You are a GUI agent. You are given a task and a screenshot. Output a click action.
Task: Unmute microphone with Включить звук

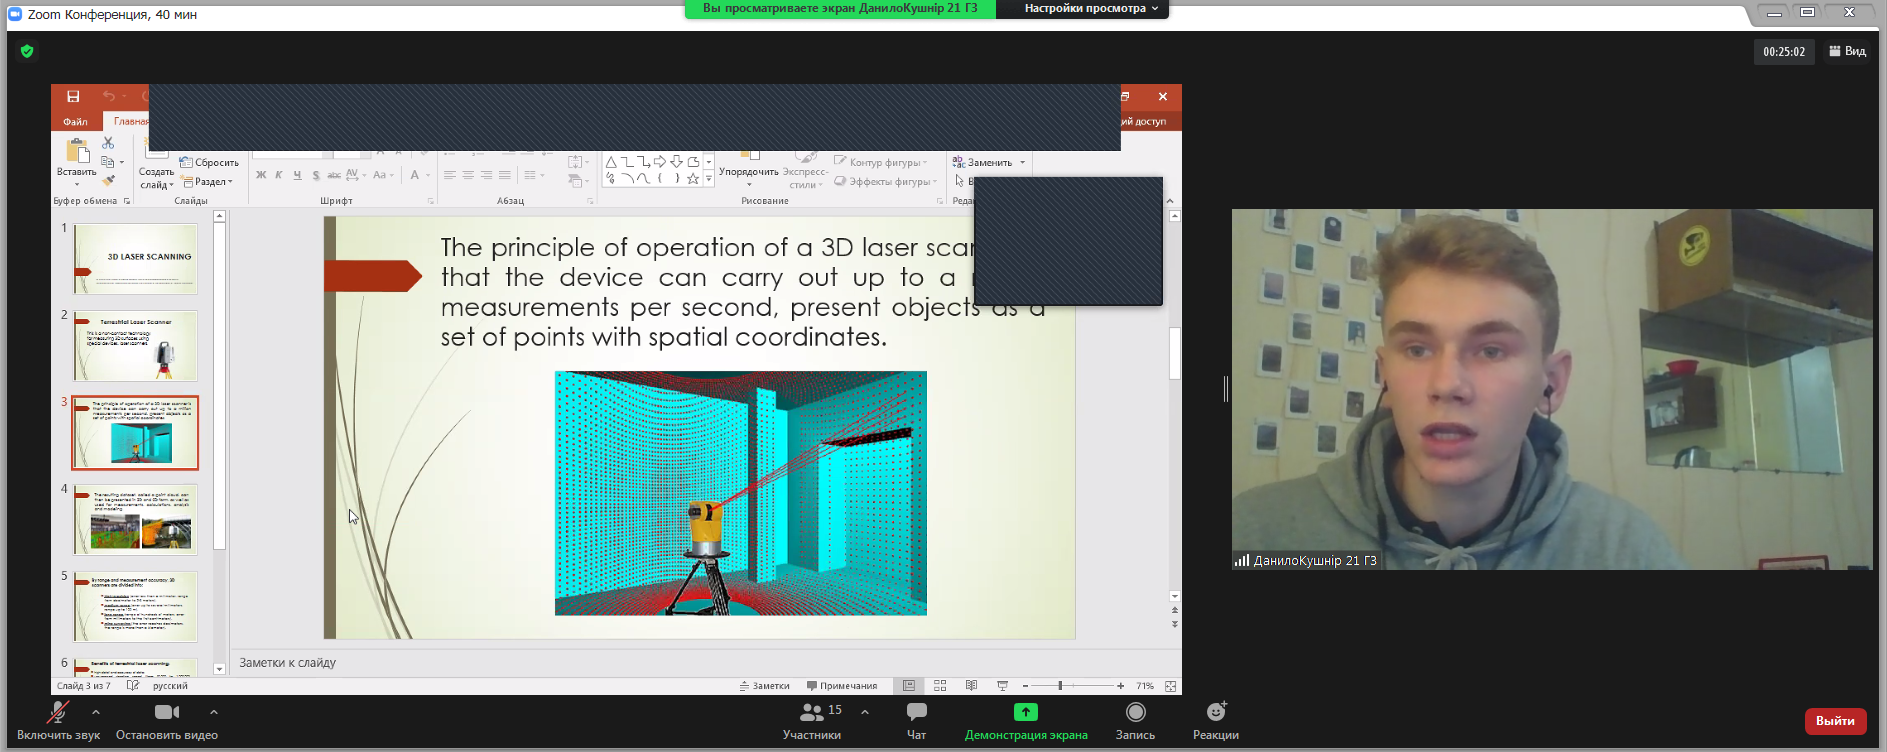pos(58,720)
